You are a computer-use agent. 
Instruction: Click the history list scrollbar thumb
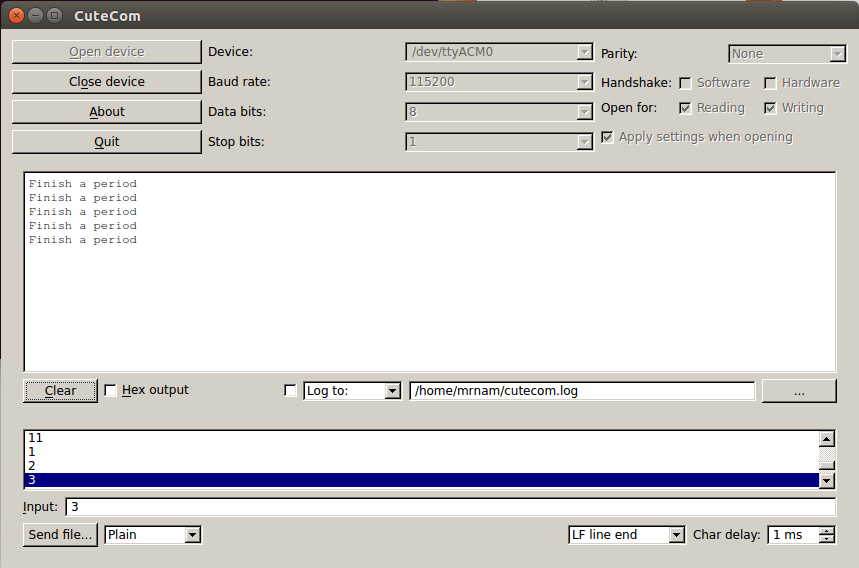827,466
